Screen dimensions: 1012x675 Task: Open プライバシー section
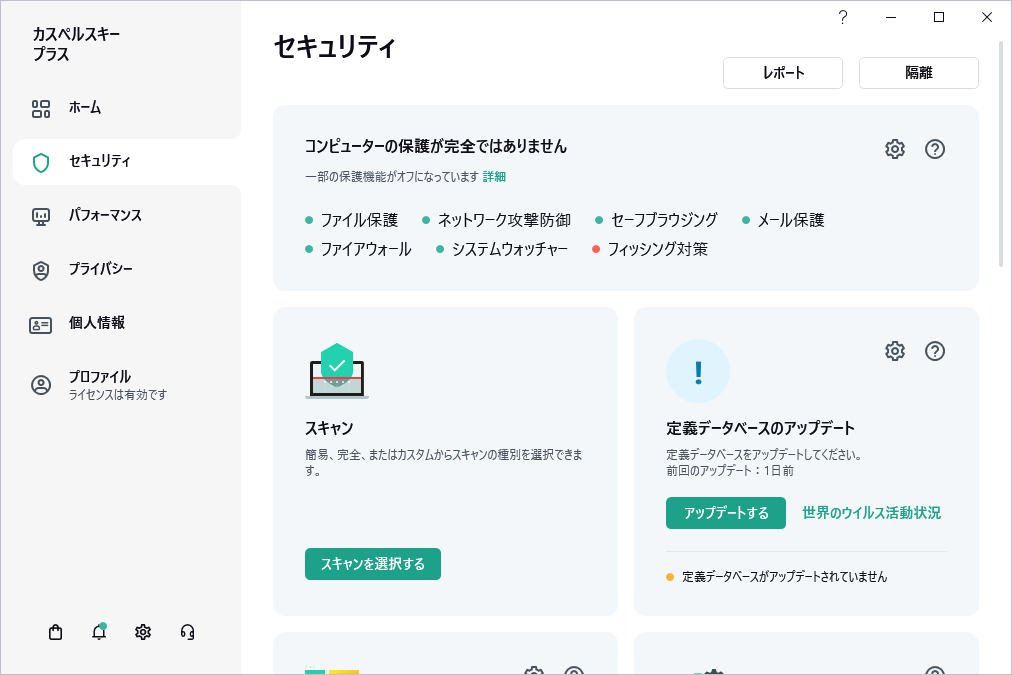tap(100, 270)
